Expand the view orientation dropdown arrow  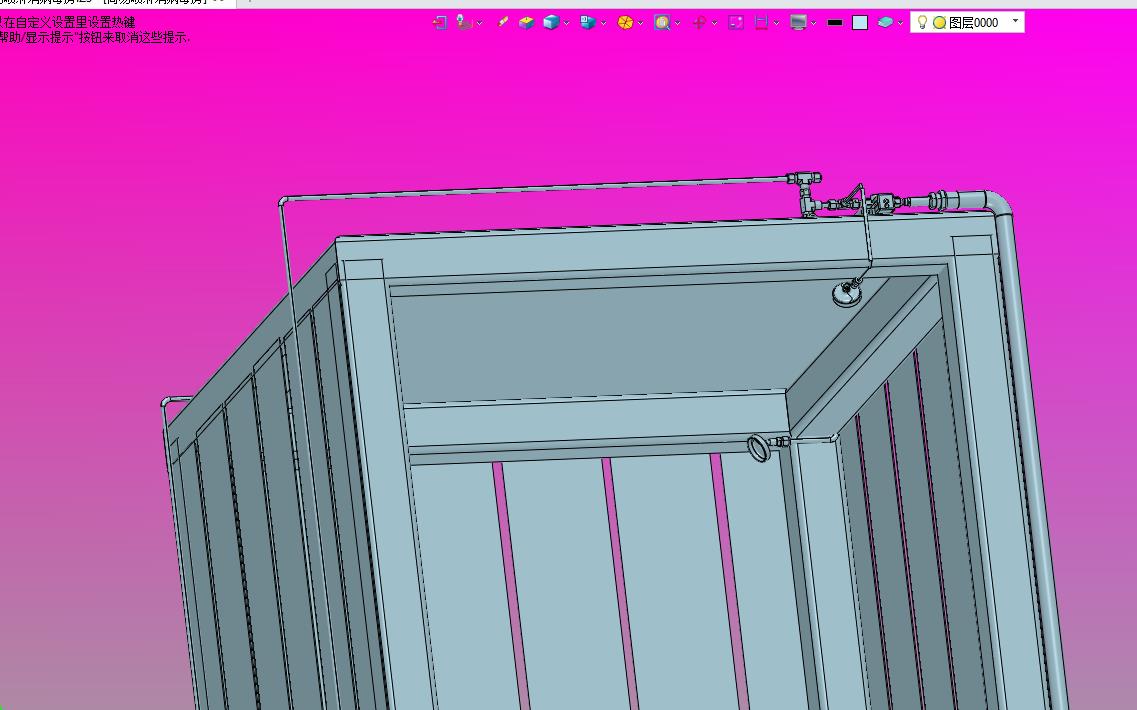point(603,23)
